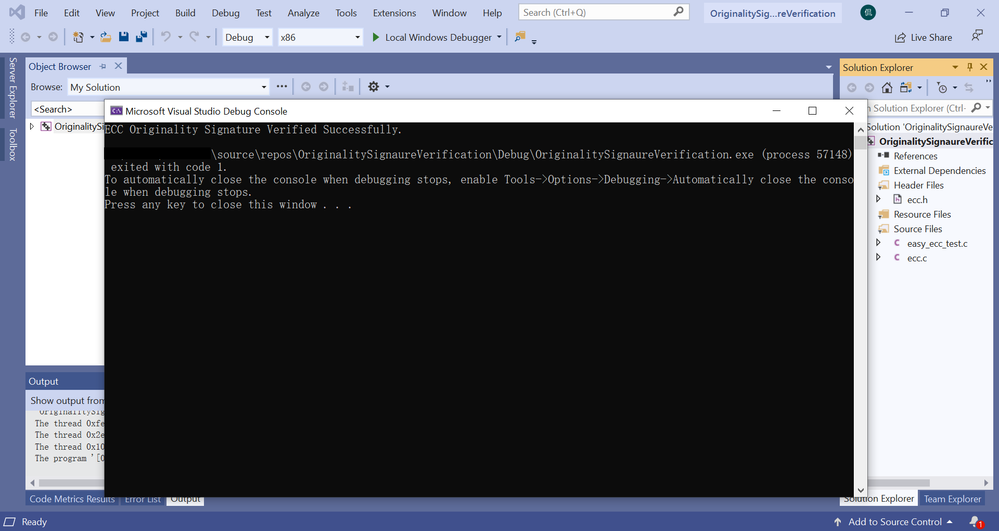Open the Tools menu

[346, 13]
